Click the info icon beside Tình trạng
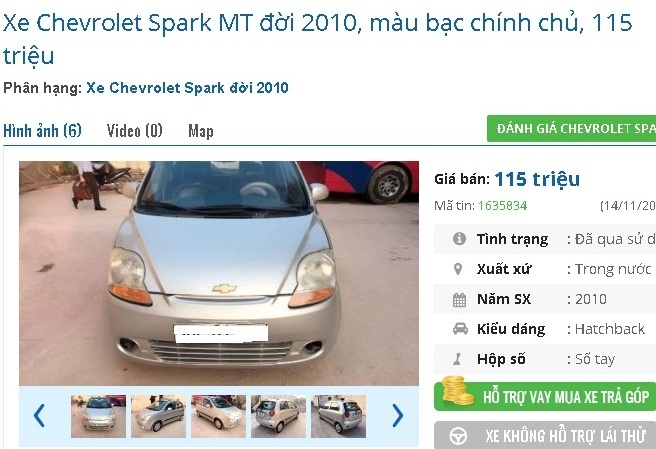 459,239
